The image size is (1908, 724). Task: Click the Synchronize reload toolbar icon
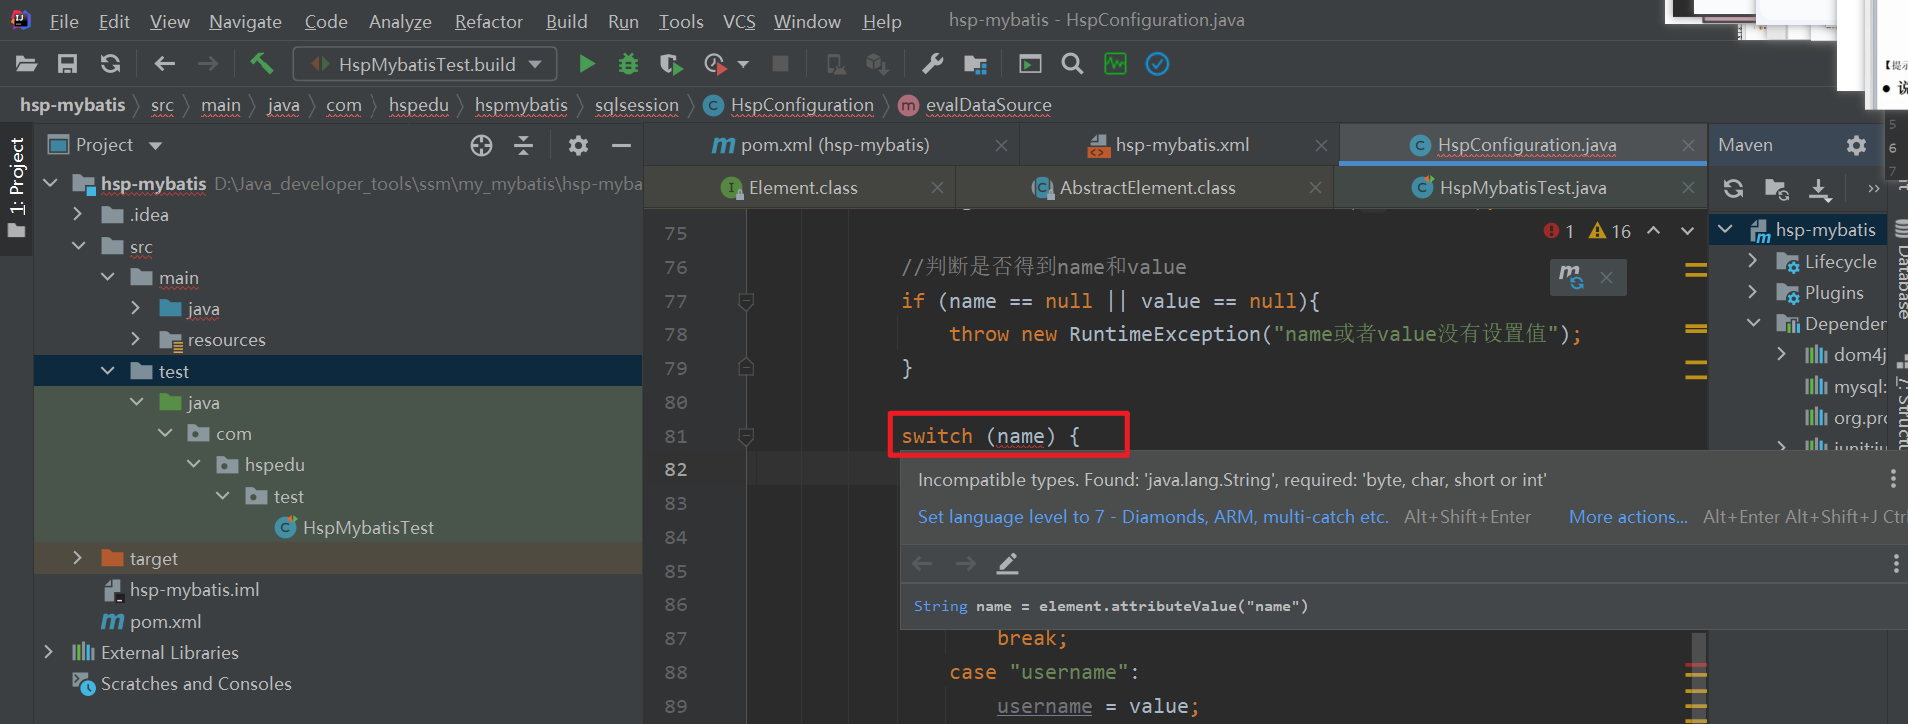(110, 64)
